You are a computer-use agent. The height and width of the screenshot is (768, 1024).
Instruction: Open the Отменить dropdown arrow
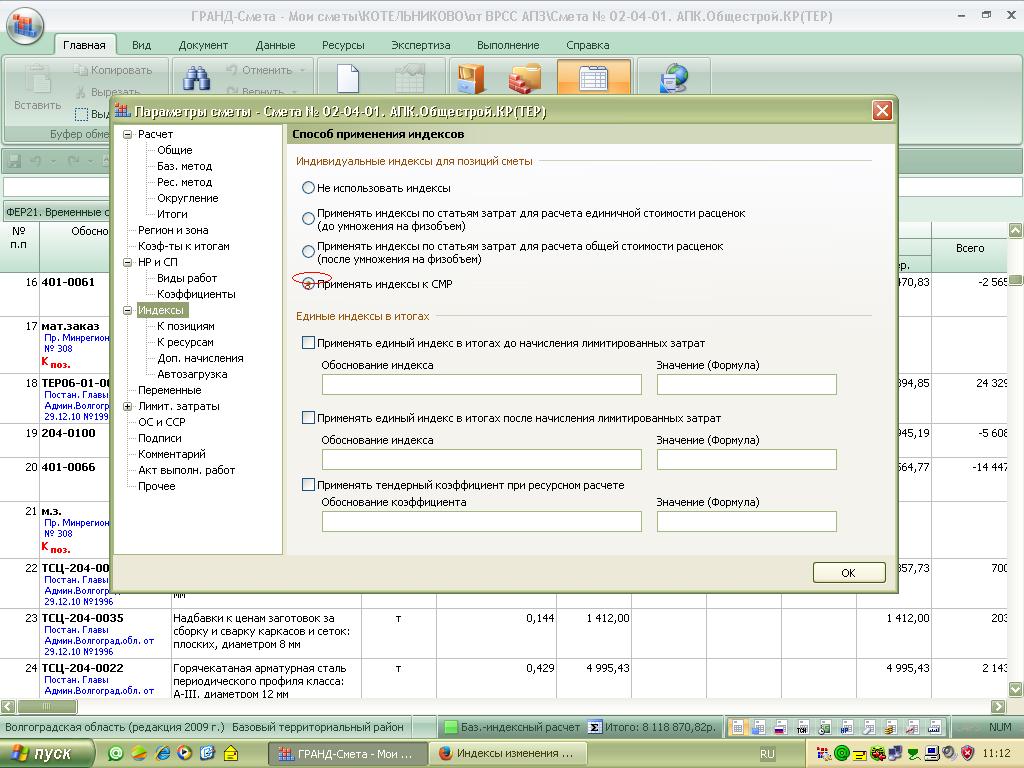coord(302,70)
